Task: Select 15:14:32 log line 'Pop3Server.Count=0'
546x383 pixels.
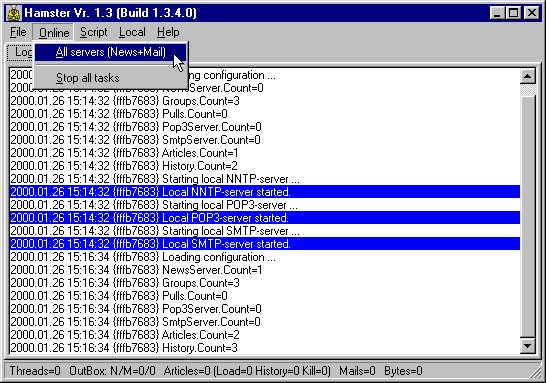Action: [x=265, y=127]
